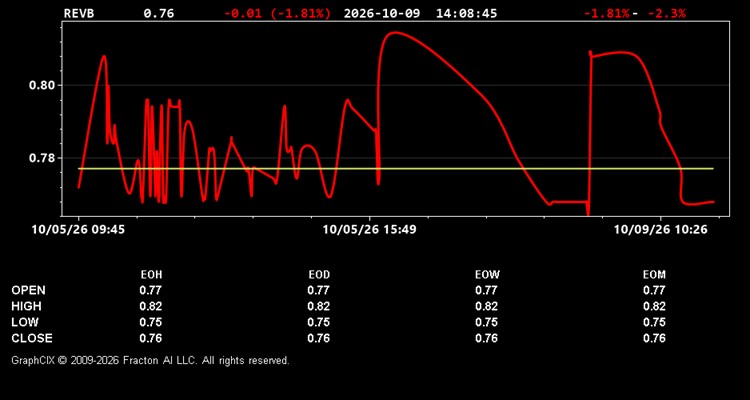The image size is (750, 400).
Task: Click the EOH CLOSE value 0.76
Action: pos(151,338)
